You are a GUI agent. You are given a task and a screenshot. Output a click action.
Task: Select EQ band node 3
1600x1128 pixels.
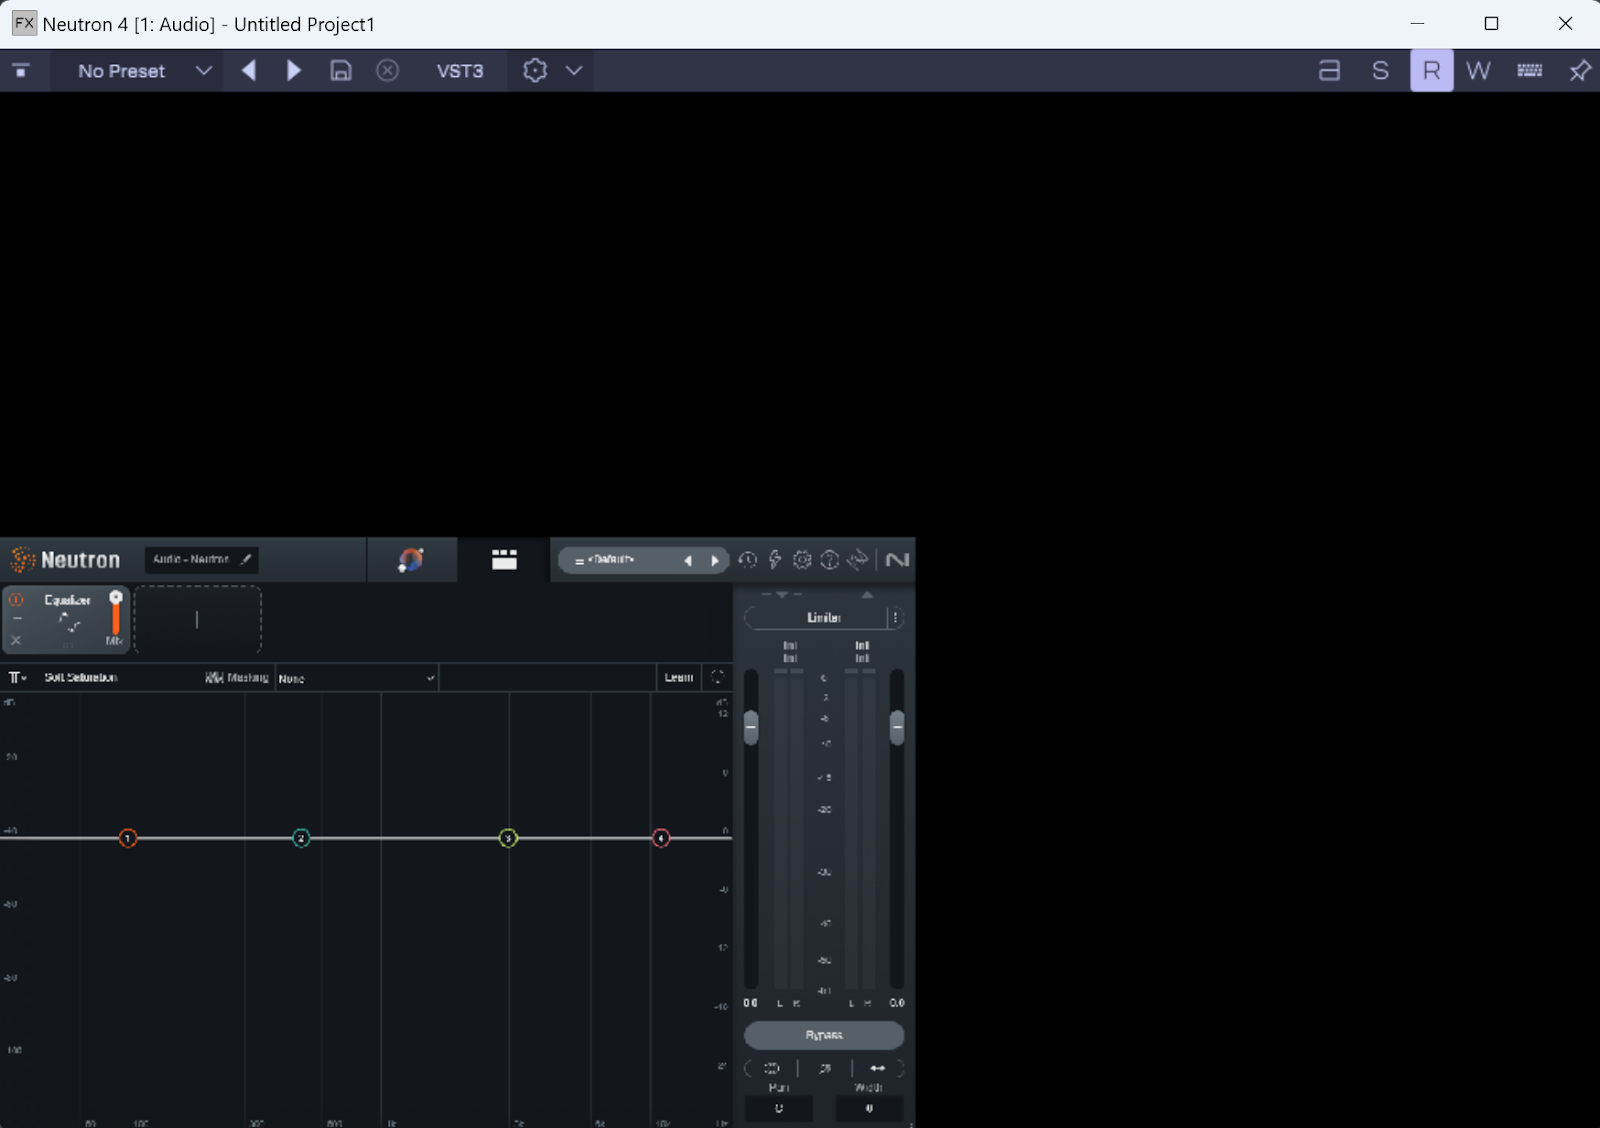tap(508, 838)
